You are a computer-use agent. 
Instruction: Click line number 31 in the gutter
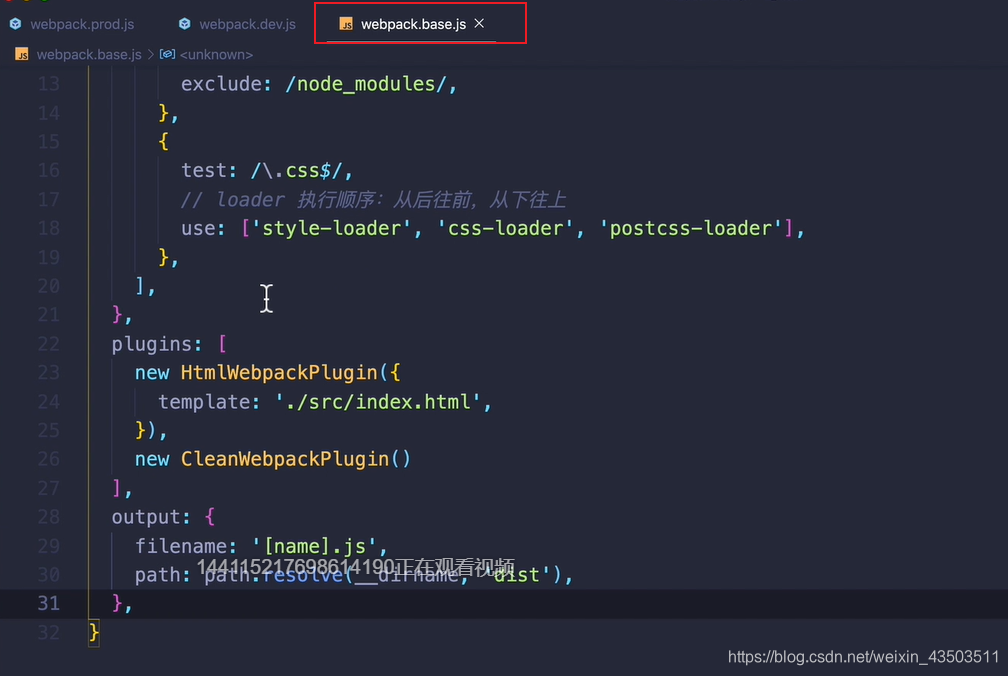[48, 603]
